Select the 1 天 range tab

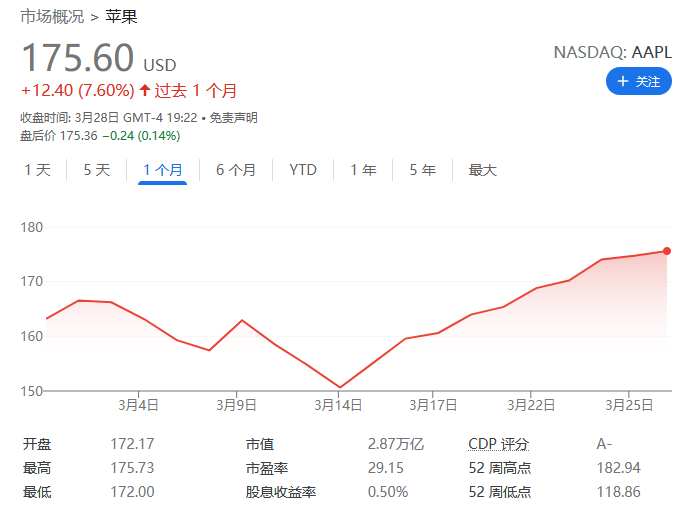tap(38, 170)
